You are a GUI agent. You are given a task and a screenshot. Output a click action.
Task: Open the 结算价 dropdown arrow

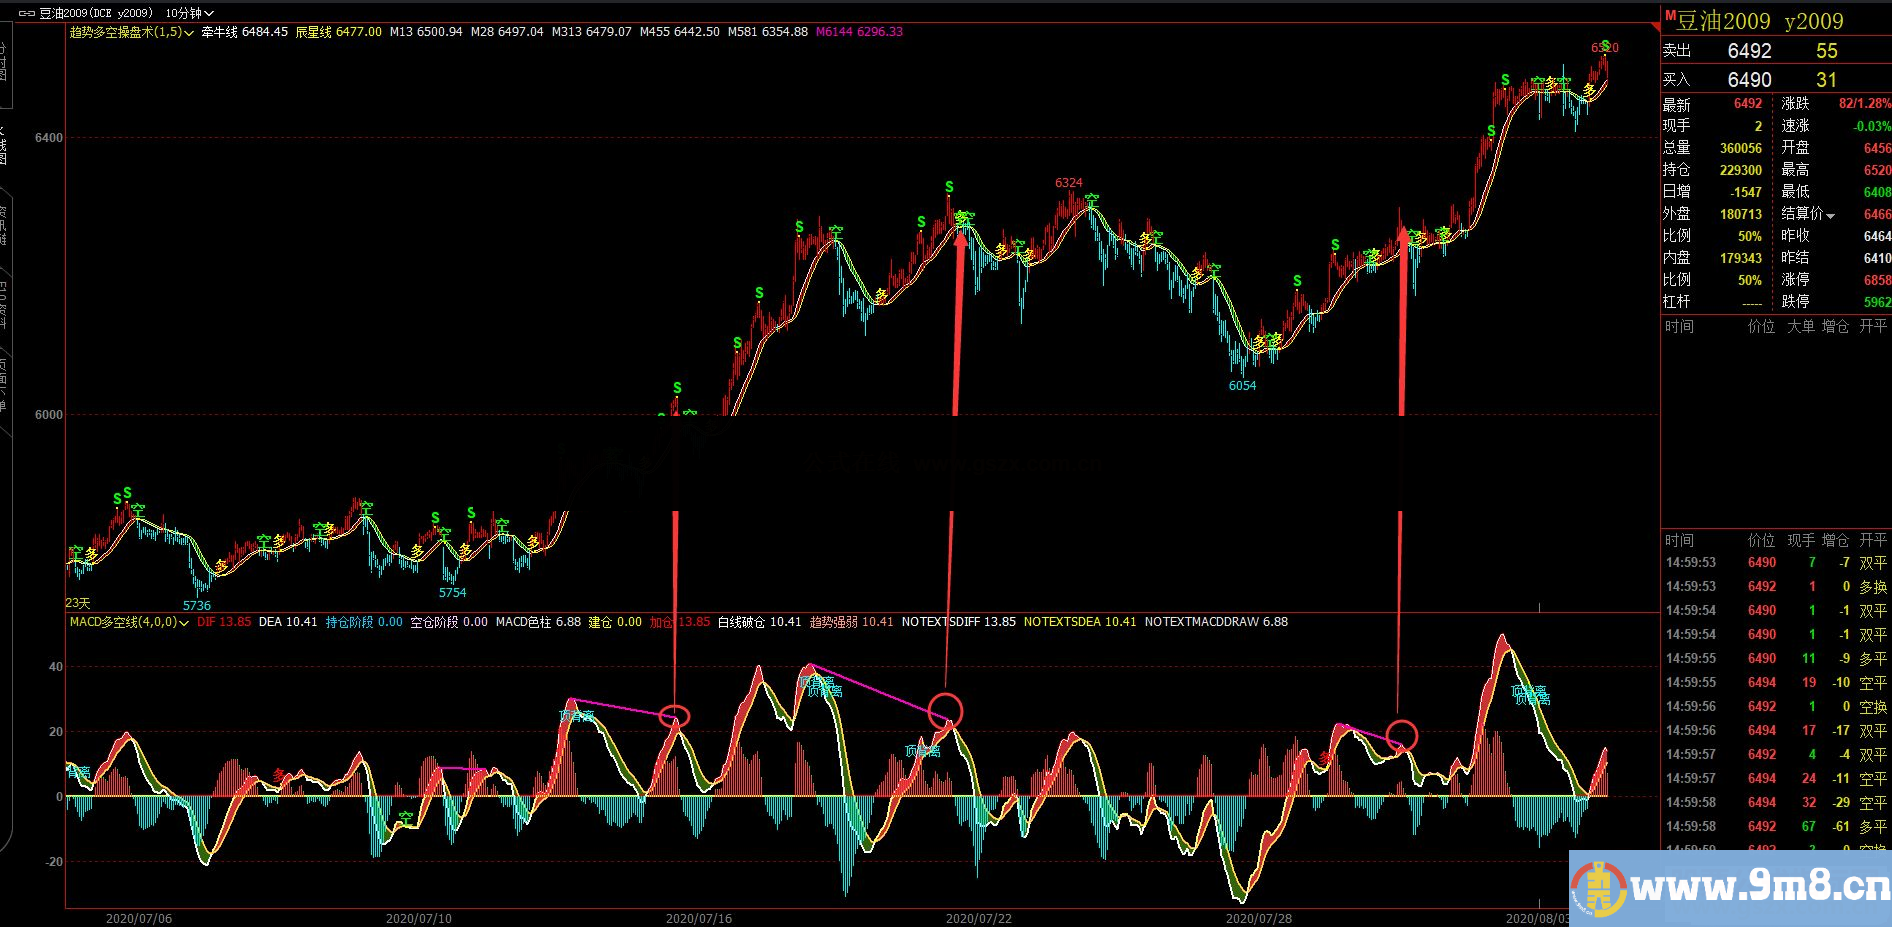pyautogui.click(x=1830, y=215)
